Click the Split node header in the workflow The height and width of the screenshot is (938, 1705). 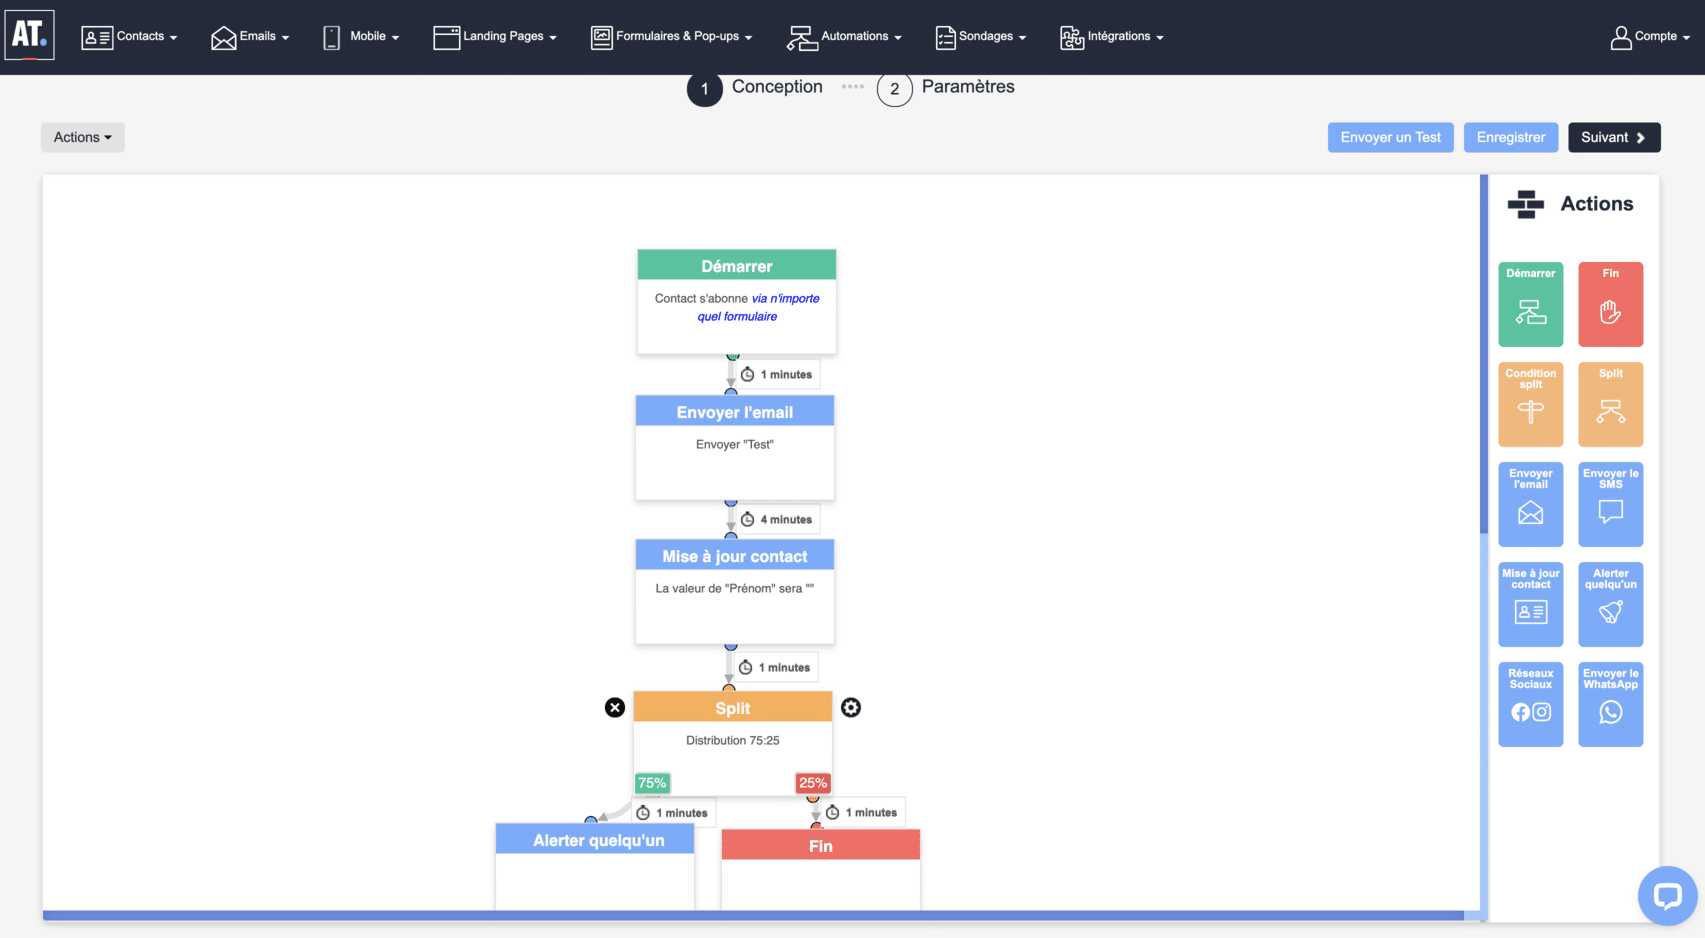tap(733, 707)
